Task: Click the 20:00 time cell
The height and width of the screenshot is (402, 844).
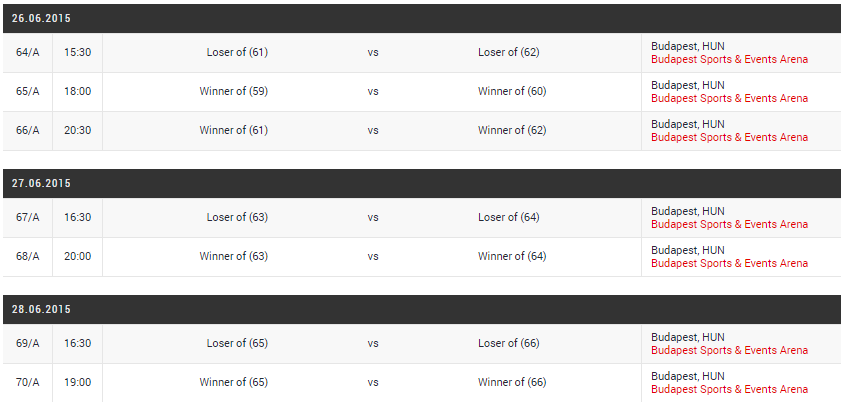Action: click(78, 256)
